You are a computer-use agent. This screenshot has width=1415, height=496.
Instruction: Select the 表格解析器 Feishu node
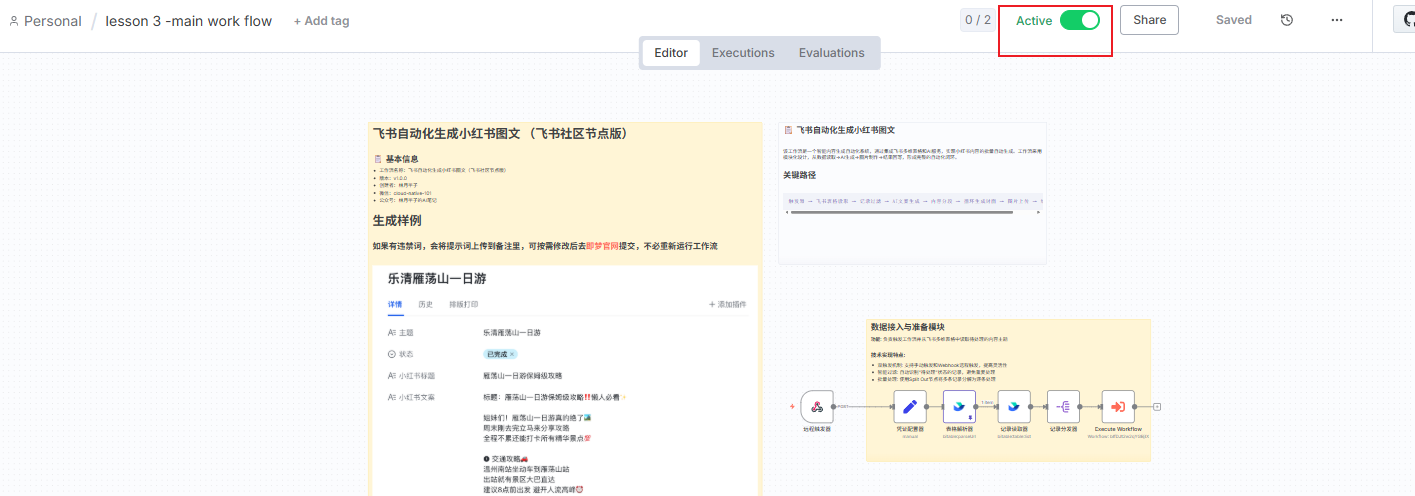959,406
